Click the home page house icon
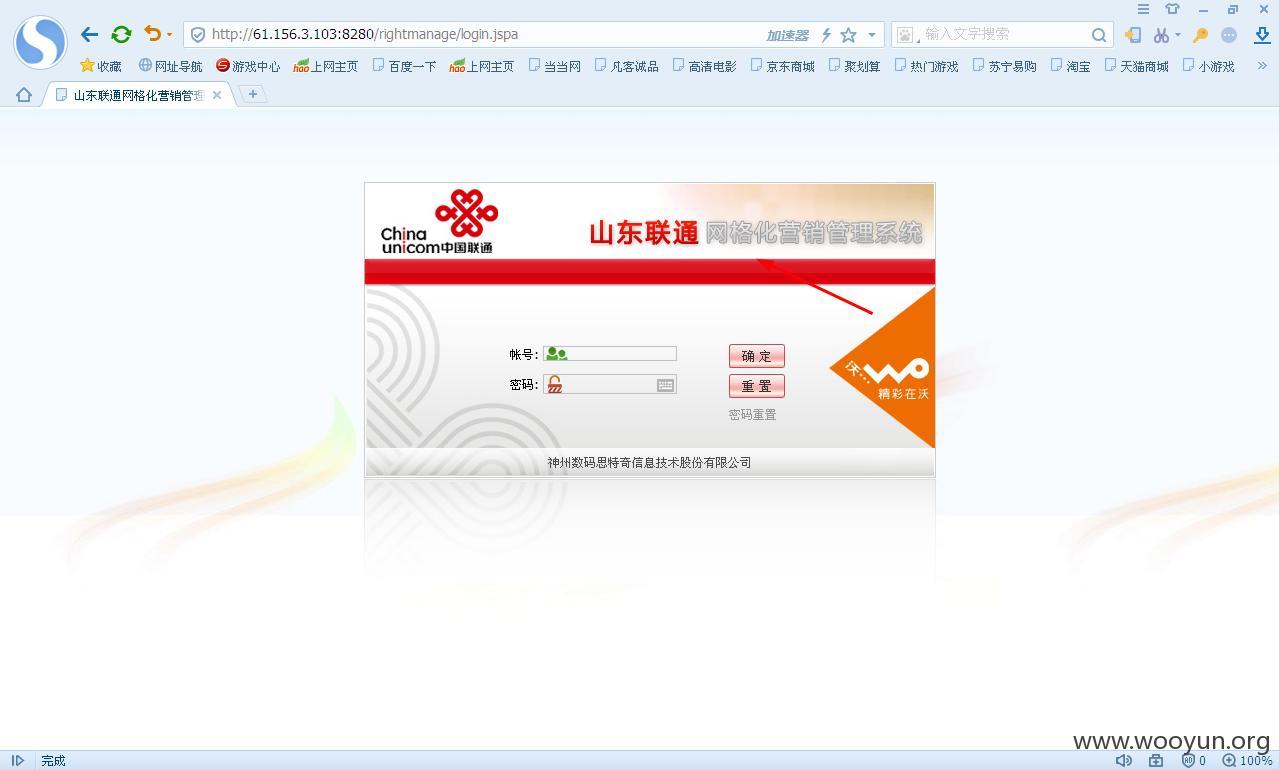Viewport: 1279px width, 770px height. coord(24,95)
